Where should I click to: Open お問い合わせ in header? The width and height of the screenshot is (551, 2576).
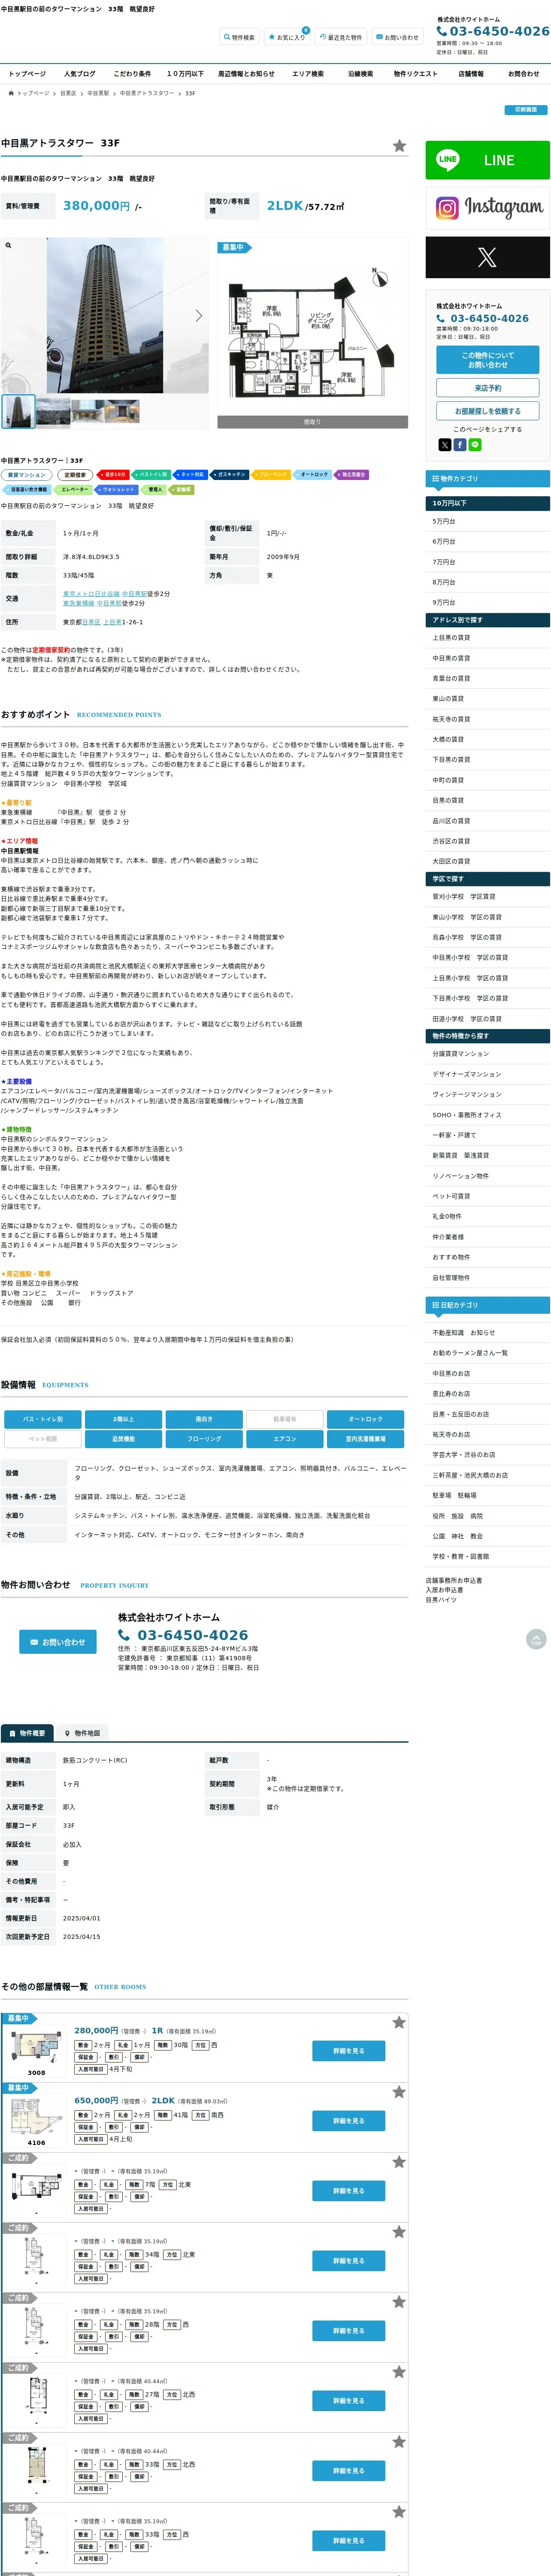397,37
